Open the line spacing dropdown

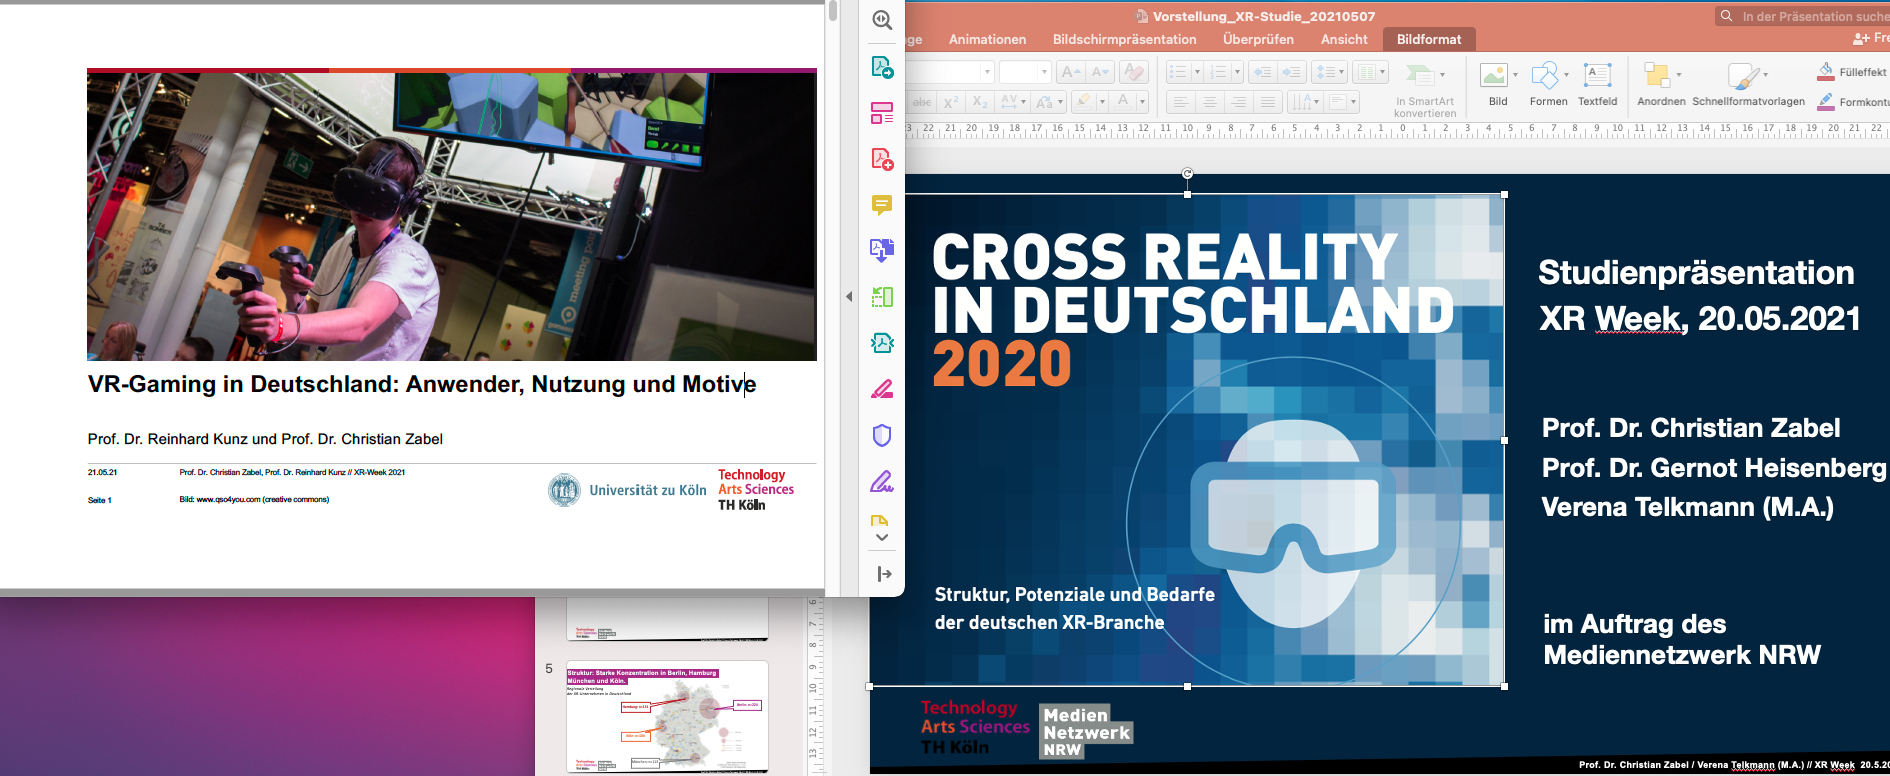point(1329,72)
